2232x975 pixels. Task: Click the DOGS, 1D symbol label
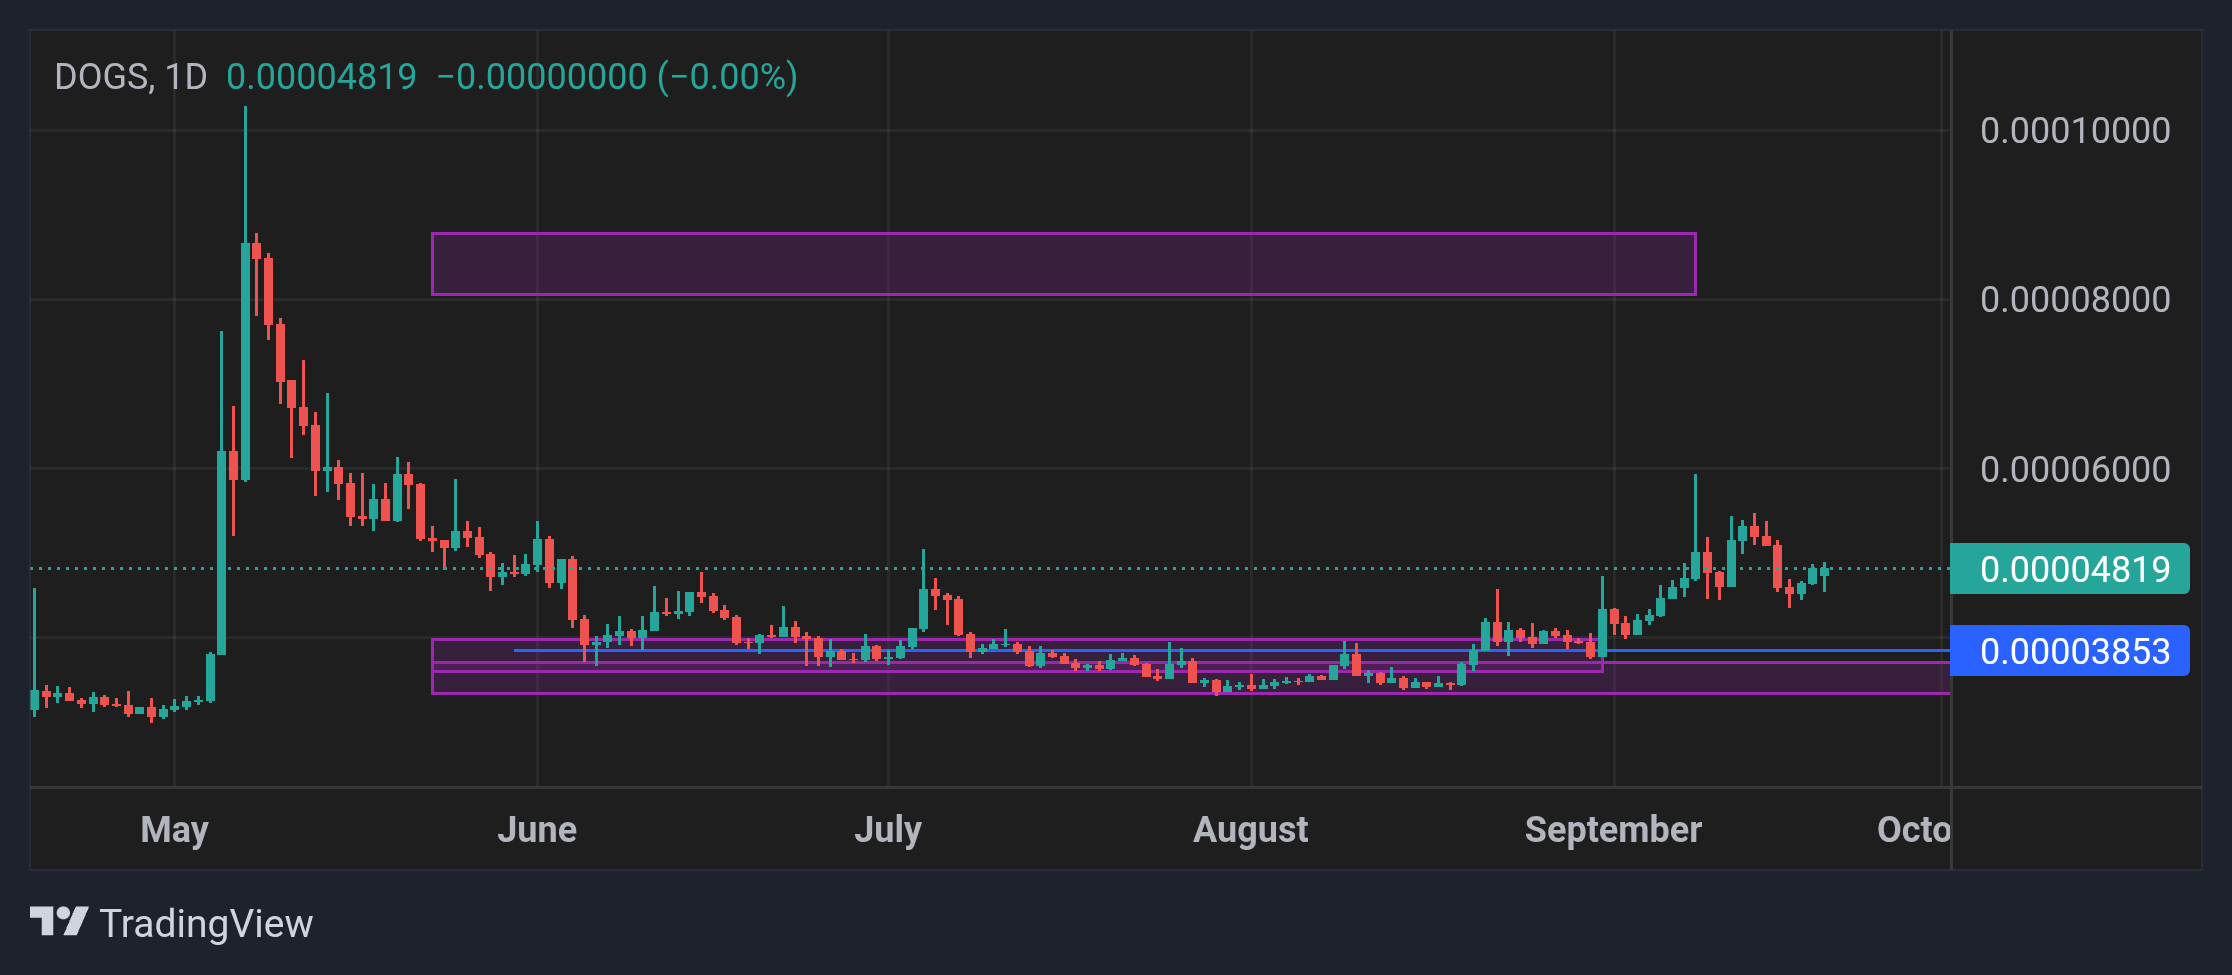click(x=130, y=77)
